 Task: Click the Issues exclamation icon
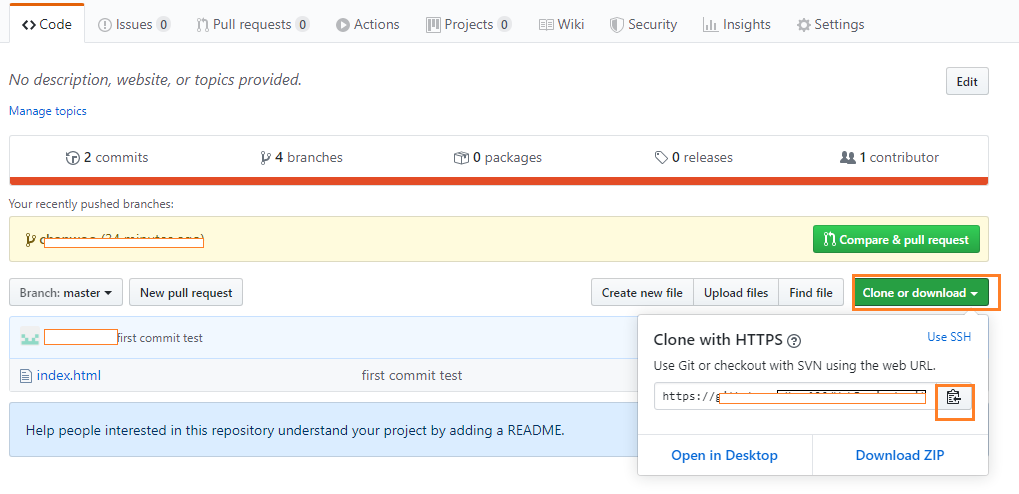pos(105,25)
